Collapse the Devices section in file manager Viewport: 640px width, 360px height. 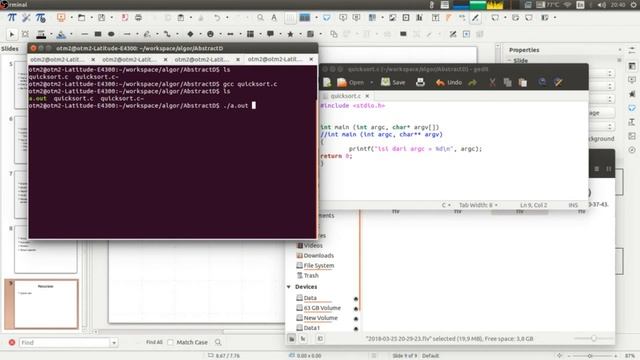(289, 287)
